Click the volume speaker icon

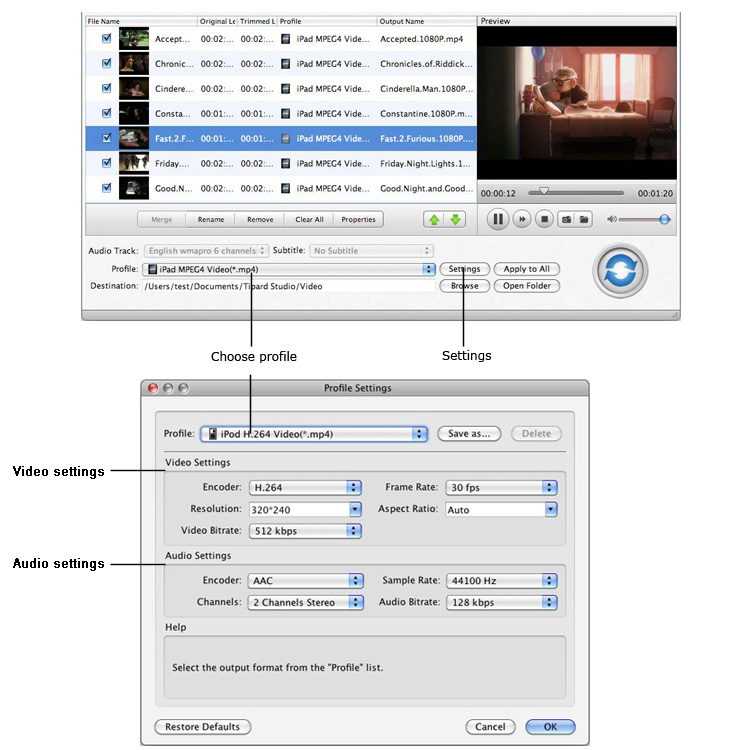click(x=611, y=219)
